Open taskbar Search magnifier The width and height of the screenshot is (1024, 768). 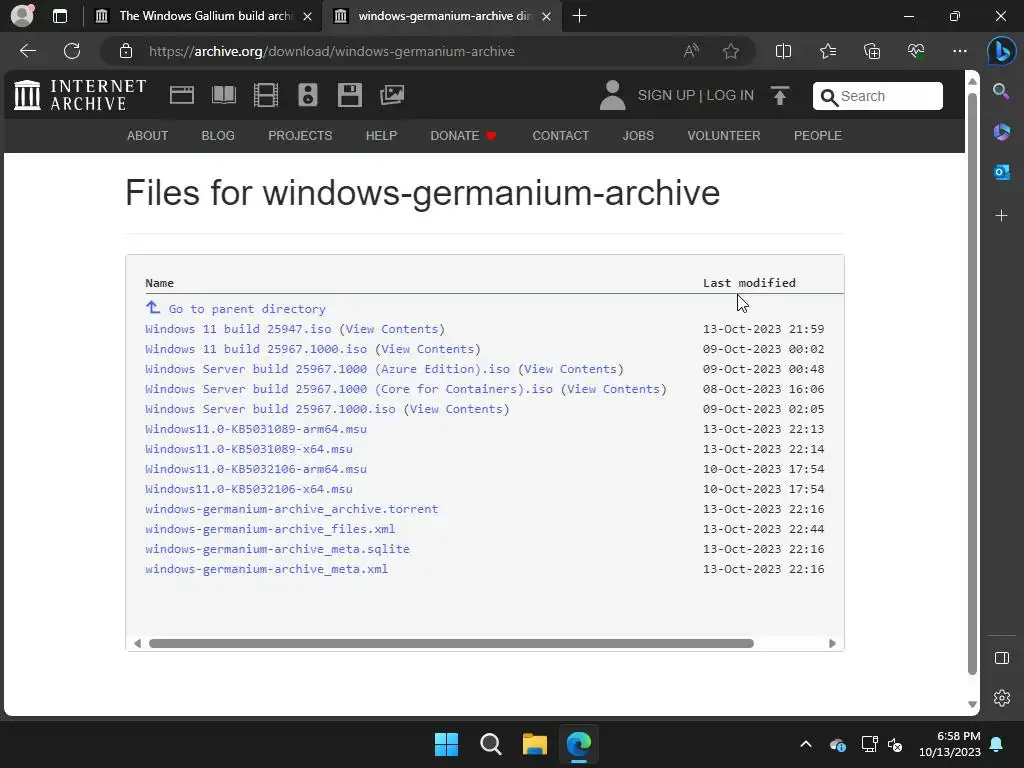point(490,744)
